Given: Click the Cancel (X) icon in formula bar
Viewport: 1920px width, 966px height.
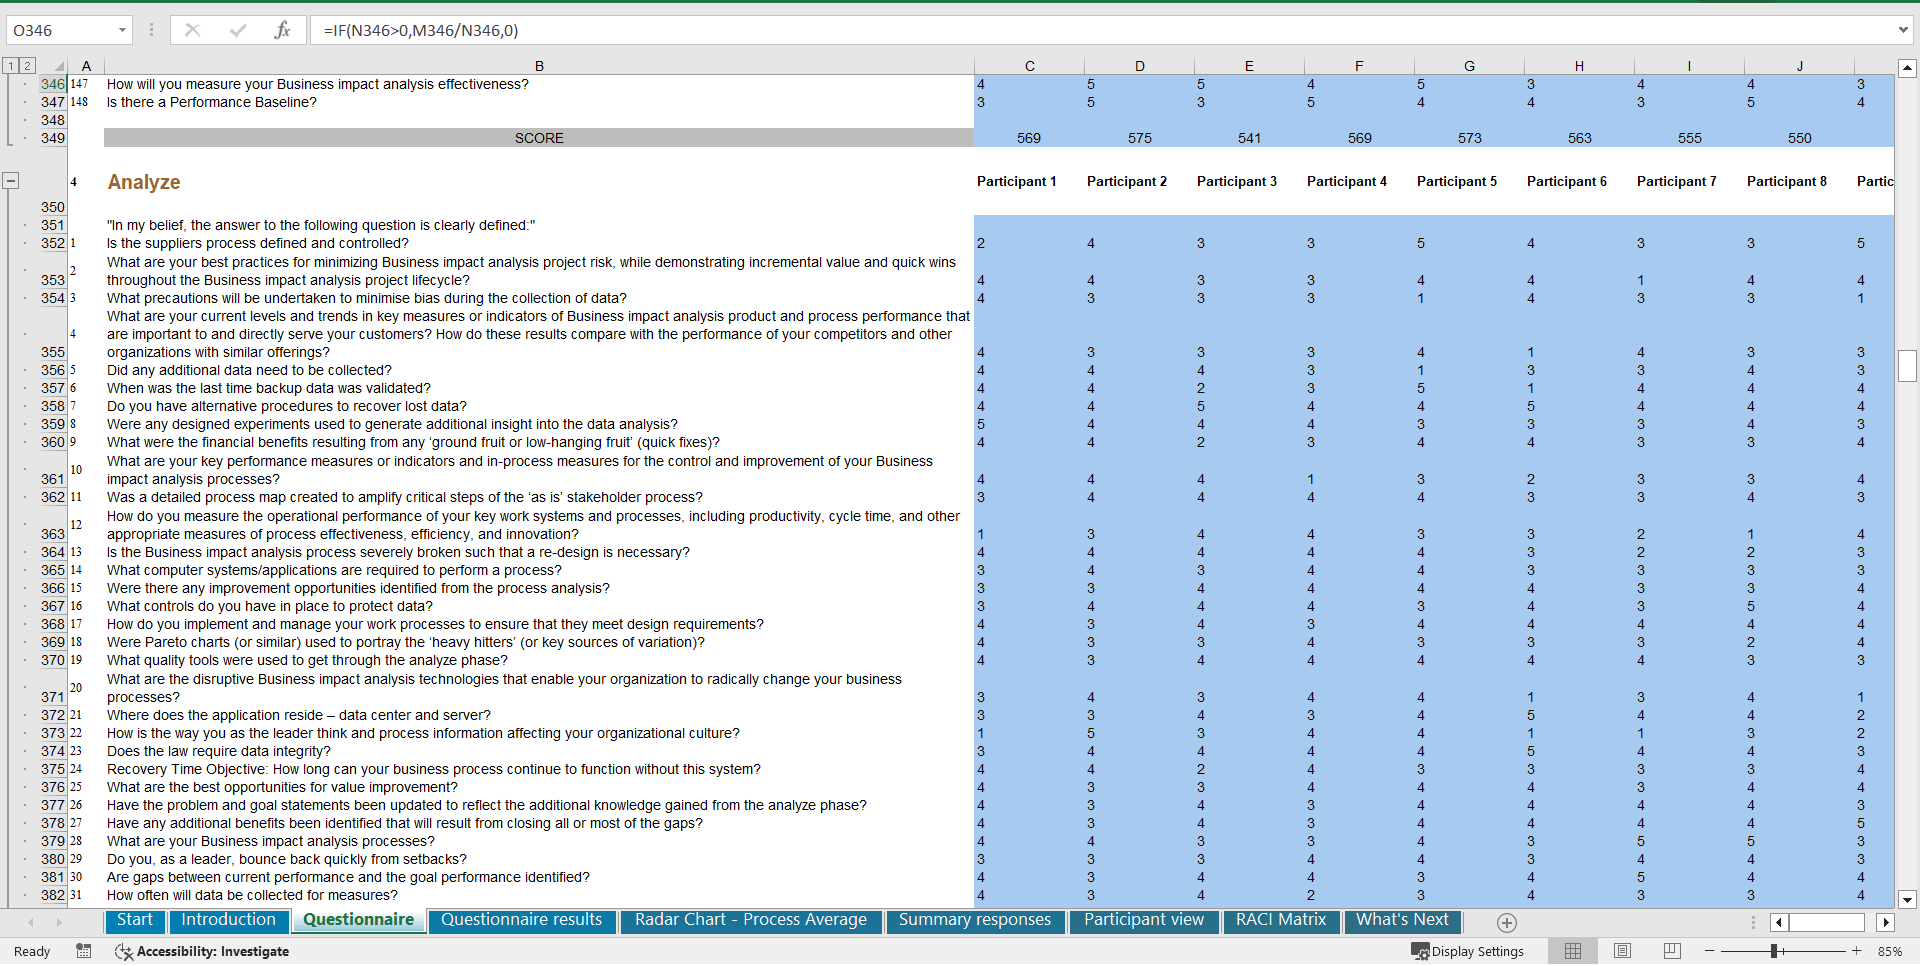Looking at the screenshot, I should coord(192,30).
